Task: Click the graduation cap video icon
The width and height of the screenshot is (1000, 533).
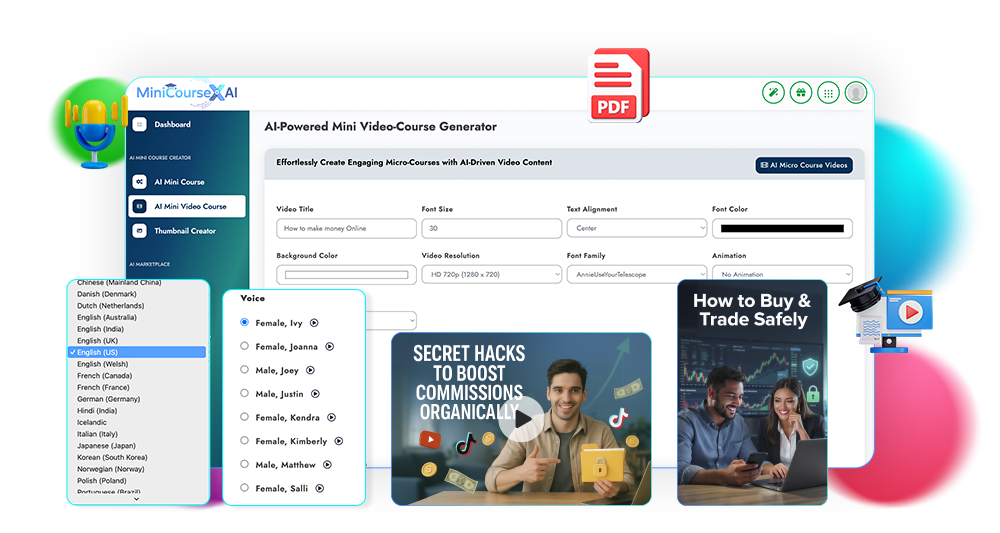Action: click(x=888, y=316)
